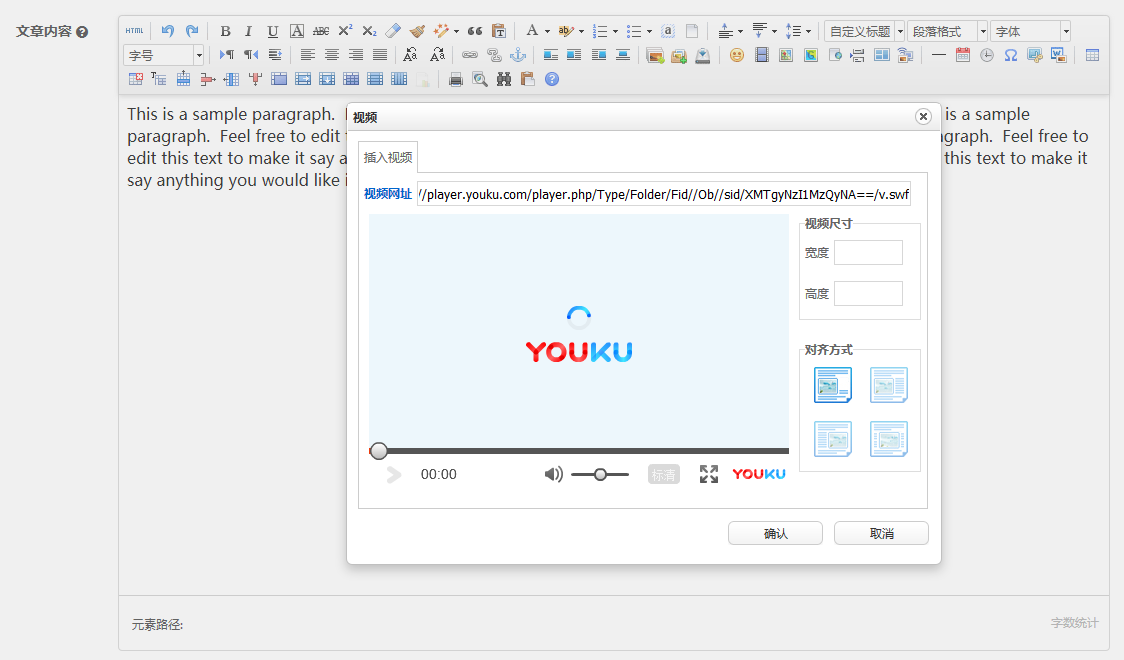1124x660 pixels.
Task: Select the first default alignment option
Action: 833,385
